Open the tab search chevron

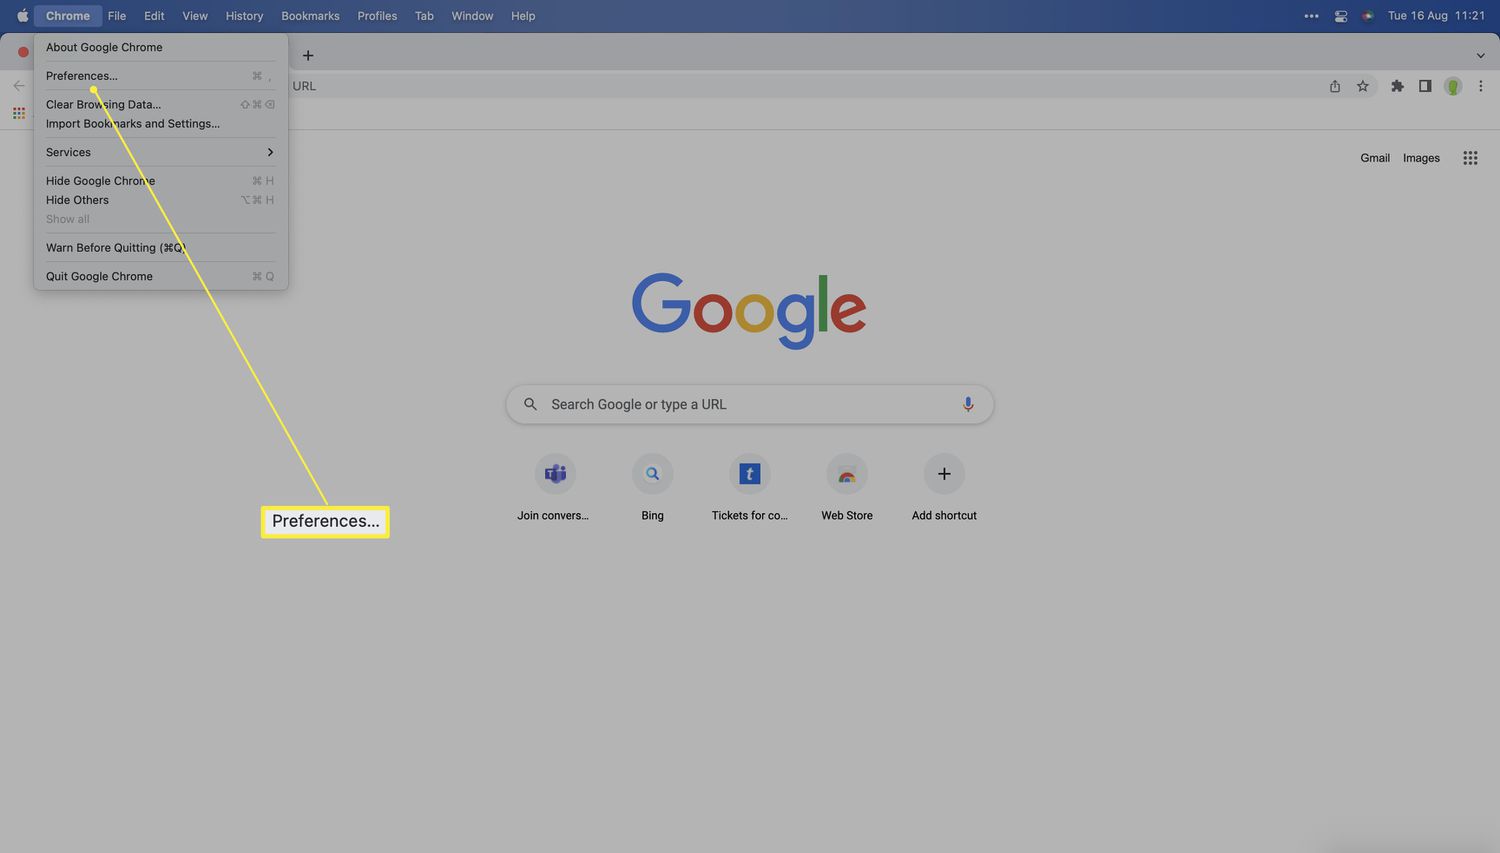tap(1481, 55)
